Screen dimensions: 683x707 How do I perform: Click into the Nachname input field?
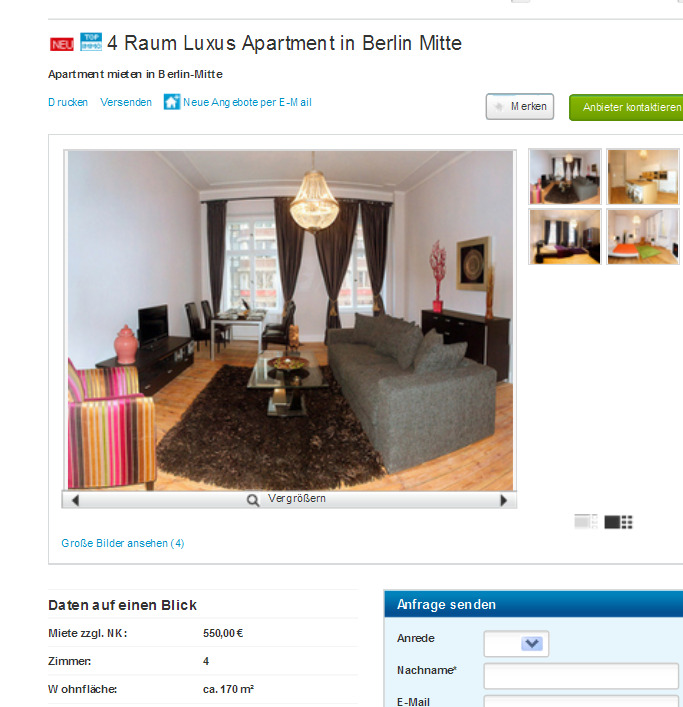(x=581, y=675)
